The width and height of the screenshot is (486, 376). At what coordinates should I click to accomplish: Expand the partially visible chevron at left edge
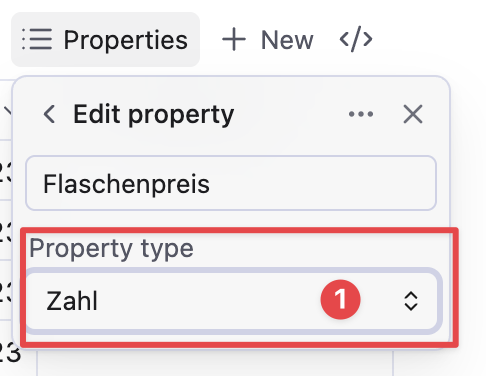point(7,110)
